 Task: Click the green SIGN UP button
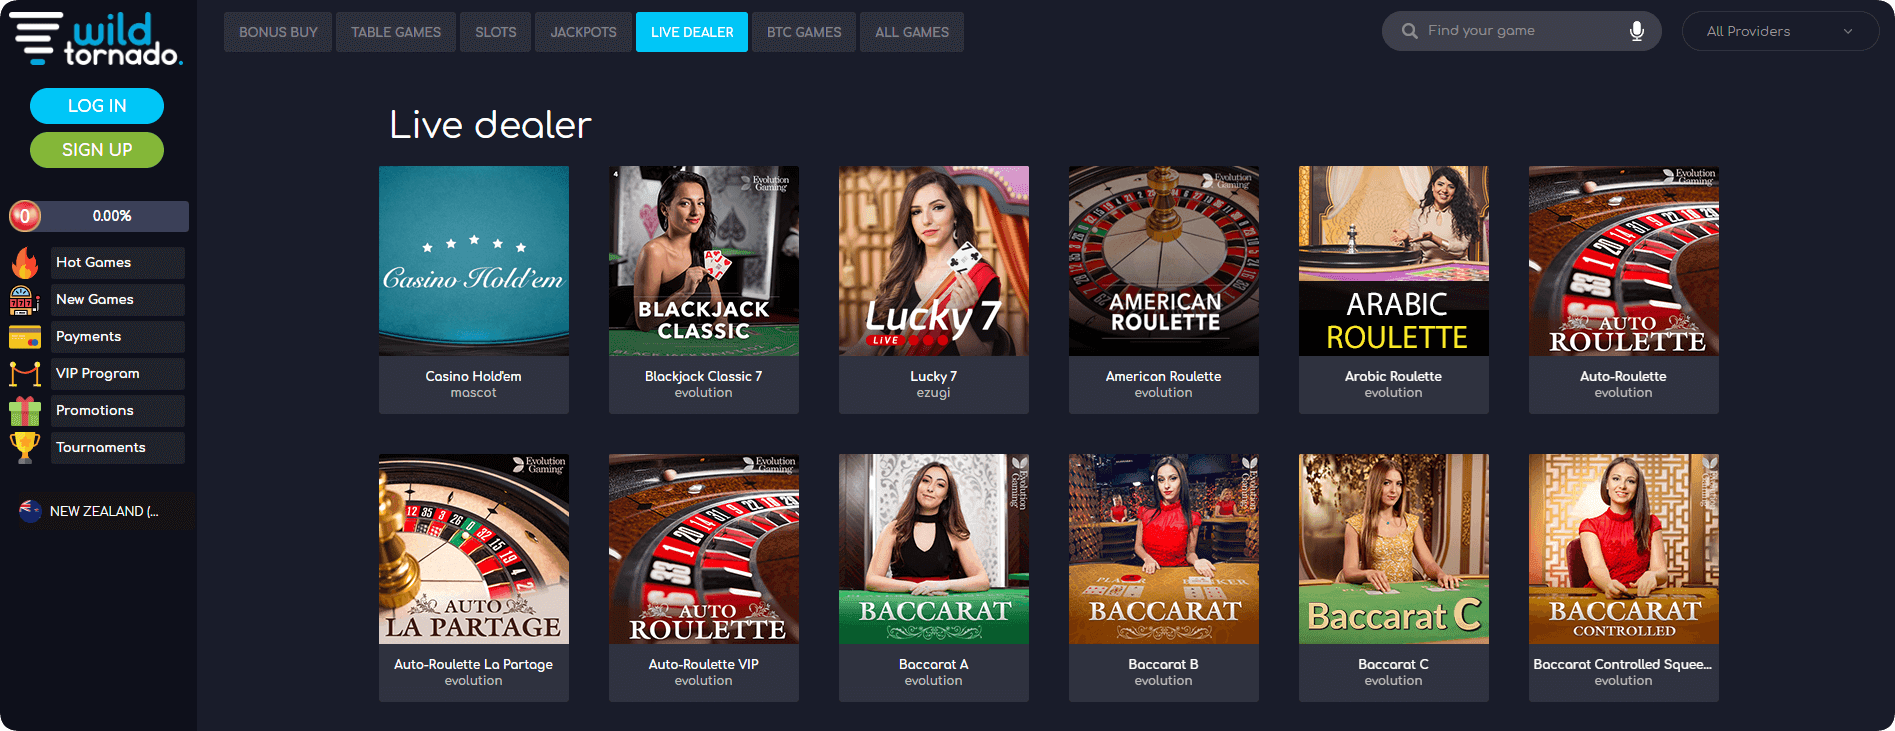coord(97,150)
